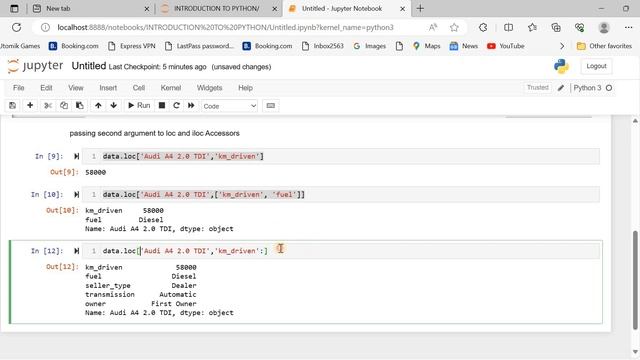Viewport: 640px width, 360px height.
Task: Refresh the page
Action: [16, 27]
